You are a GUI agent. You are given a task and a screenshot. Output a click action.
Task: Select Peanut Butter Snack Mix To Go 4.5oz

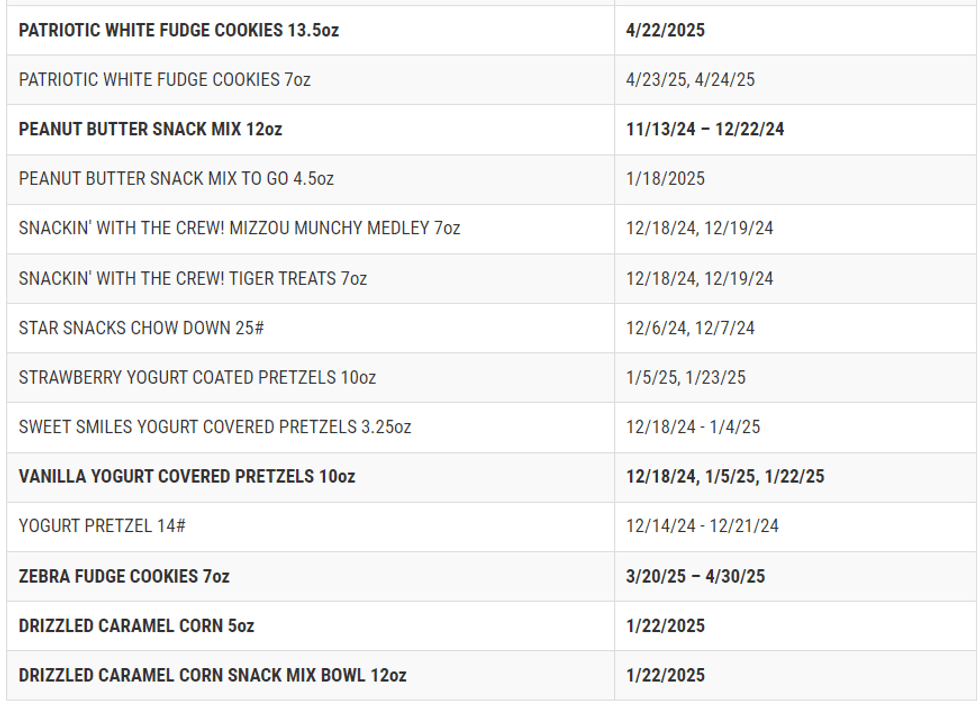[x=176, y=179]
